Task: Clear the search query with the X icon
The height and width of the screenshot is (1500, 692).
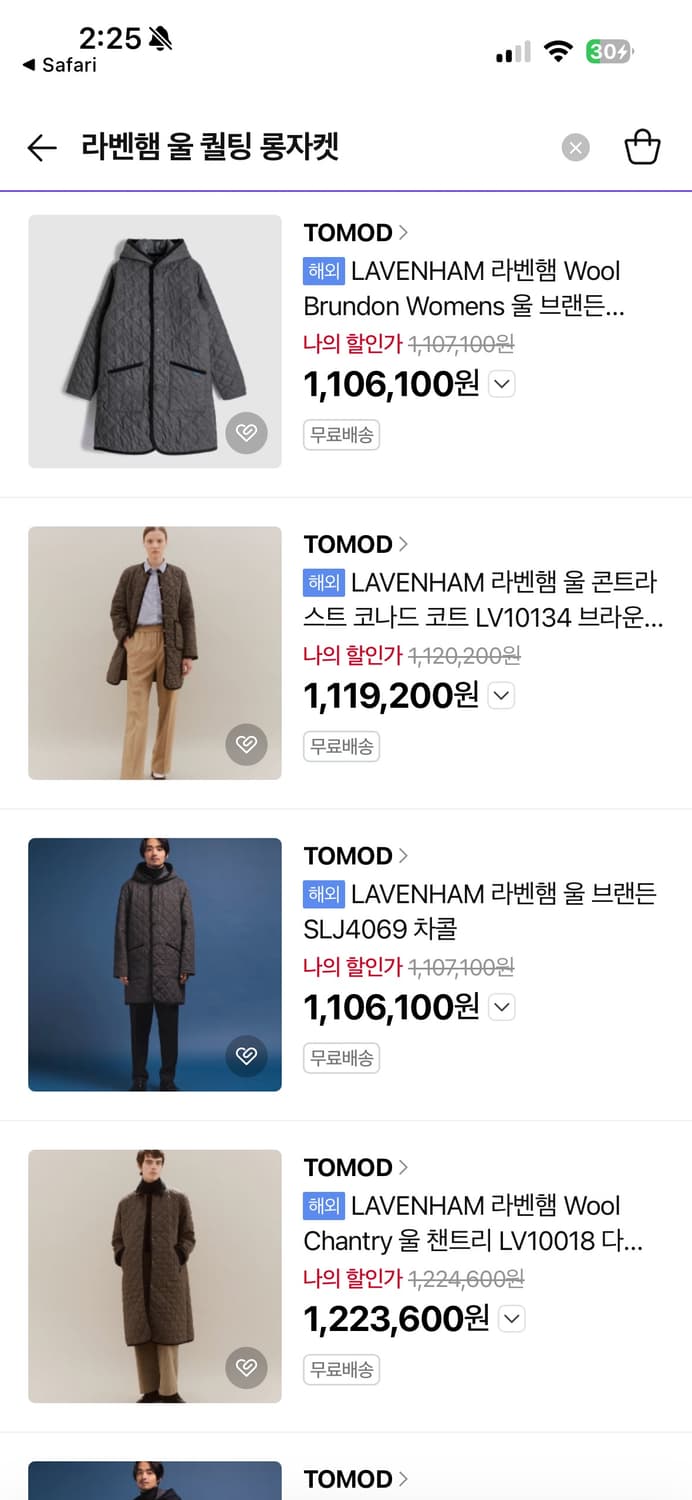Action: (x=575, y=147)
